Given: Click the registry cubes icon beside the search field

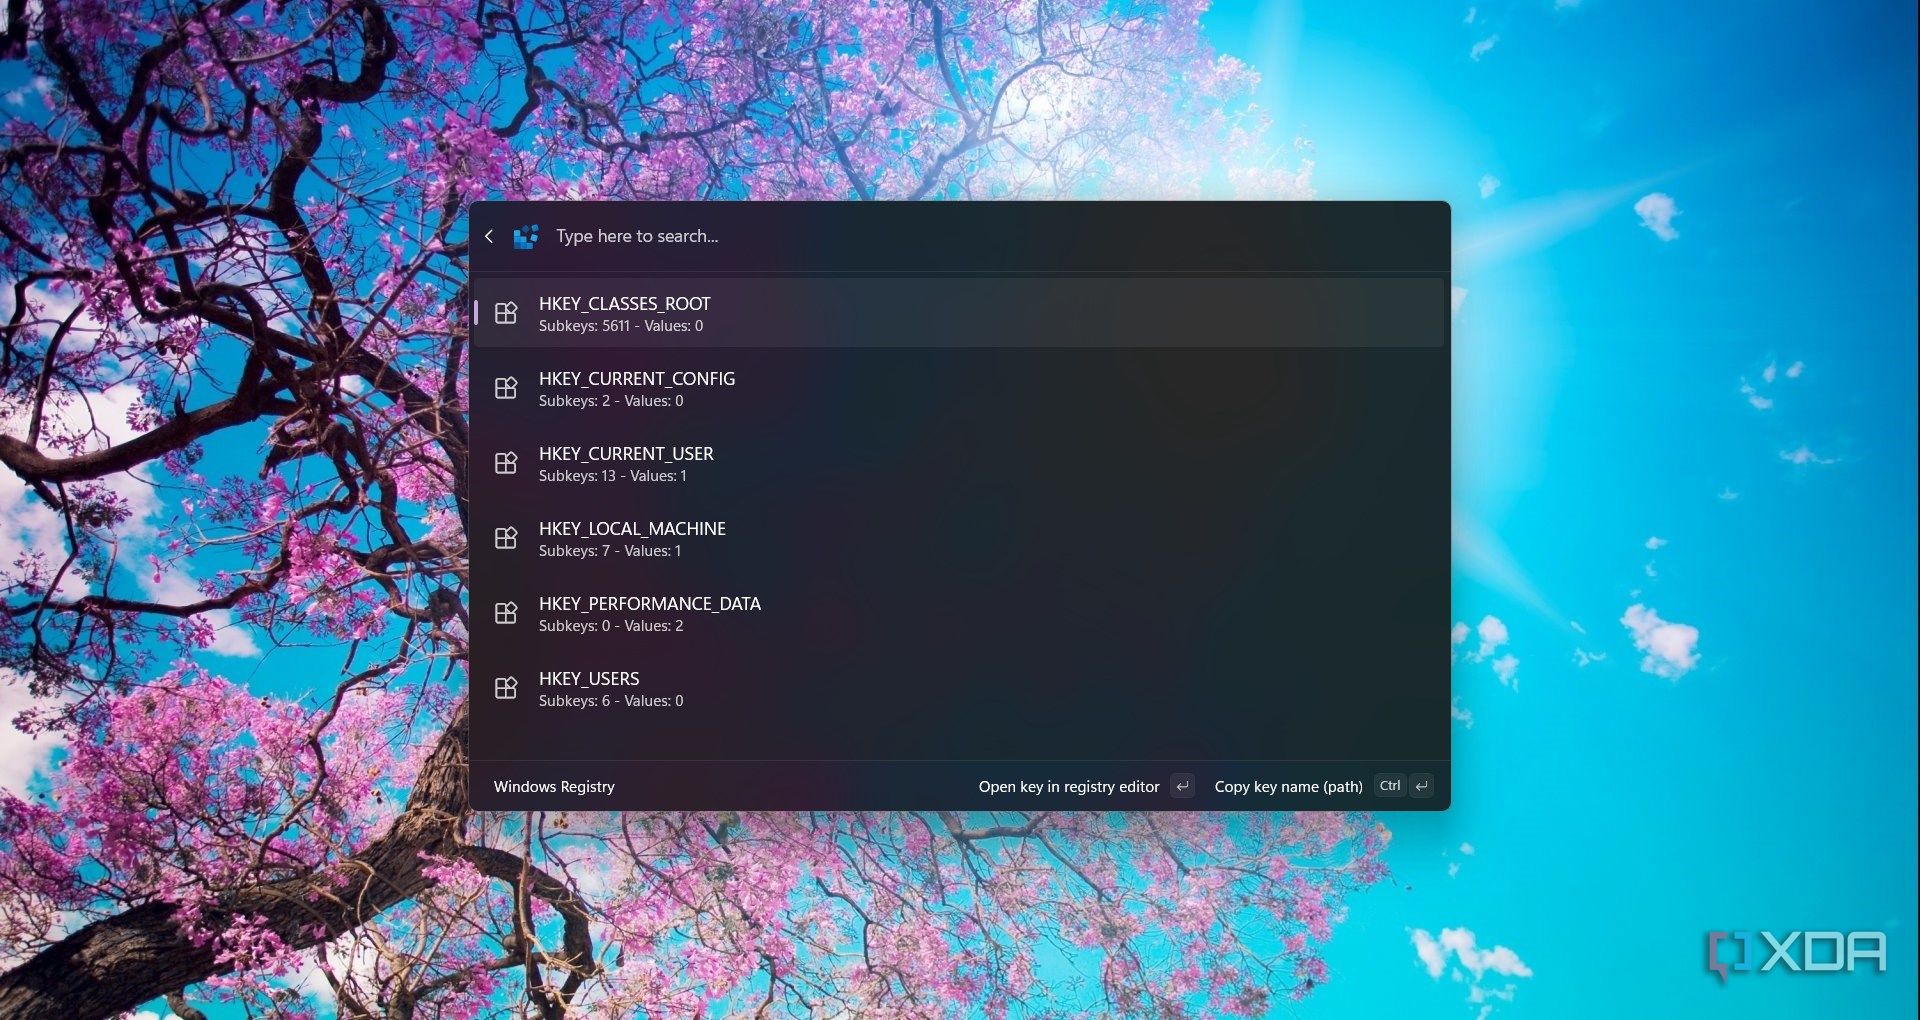Looking at the screenshot, I should [526, 237].
